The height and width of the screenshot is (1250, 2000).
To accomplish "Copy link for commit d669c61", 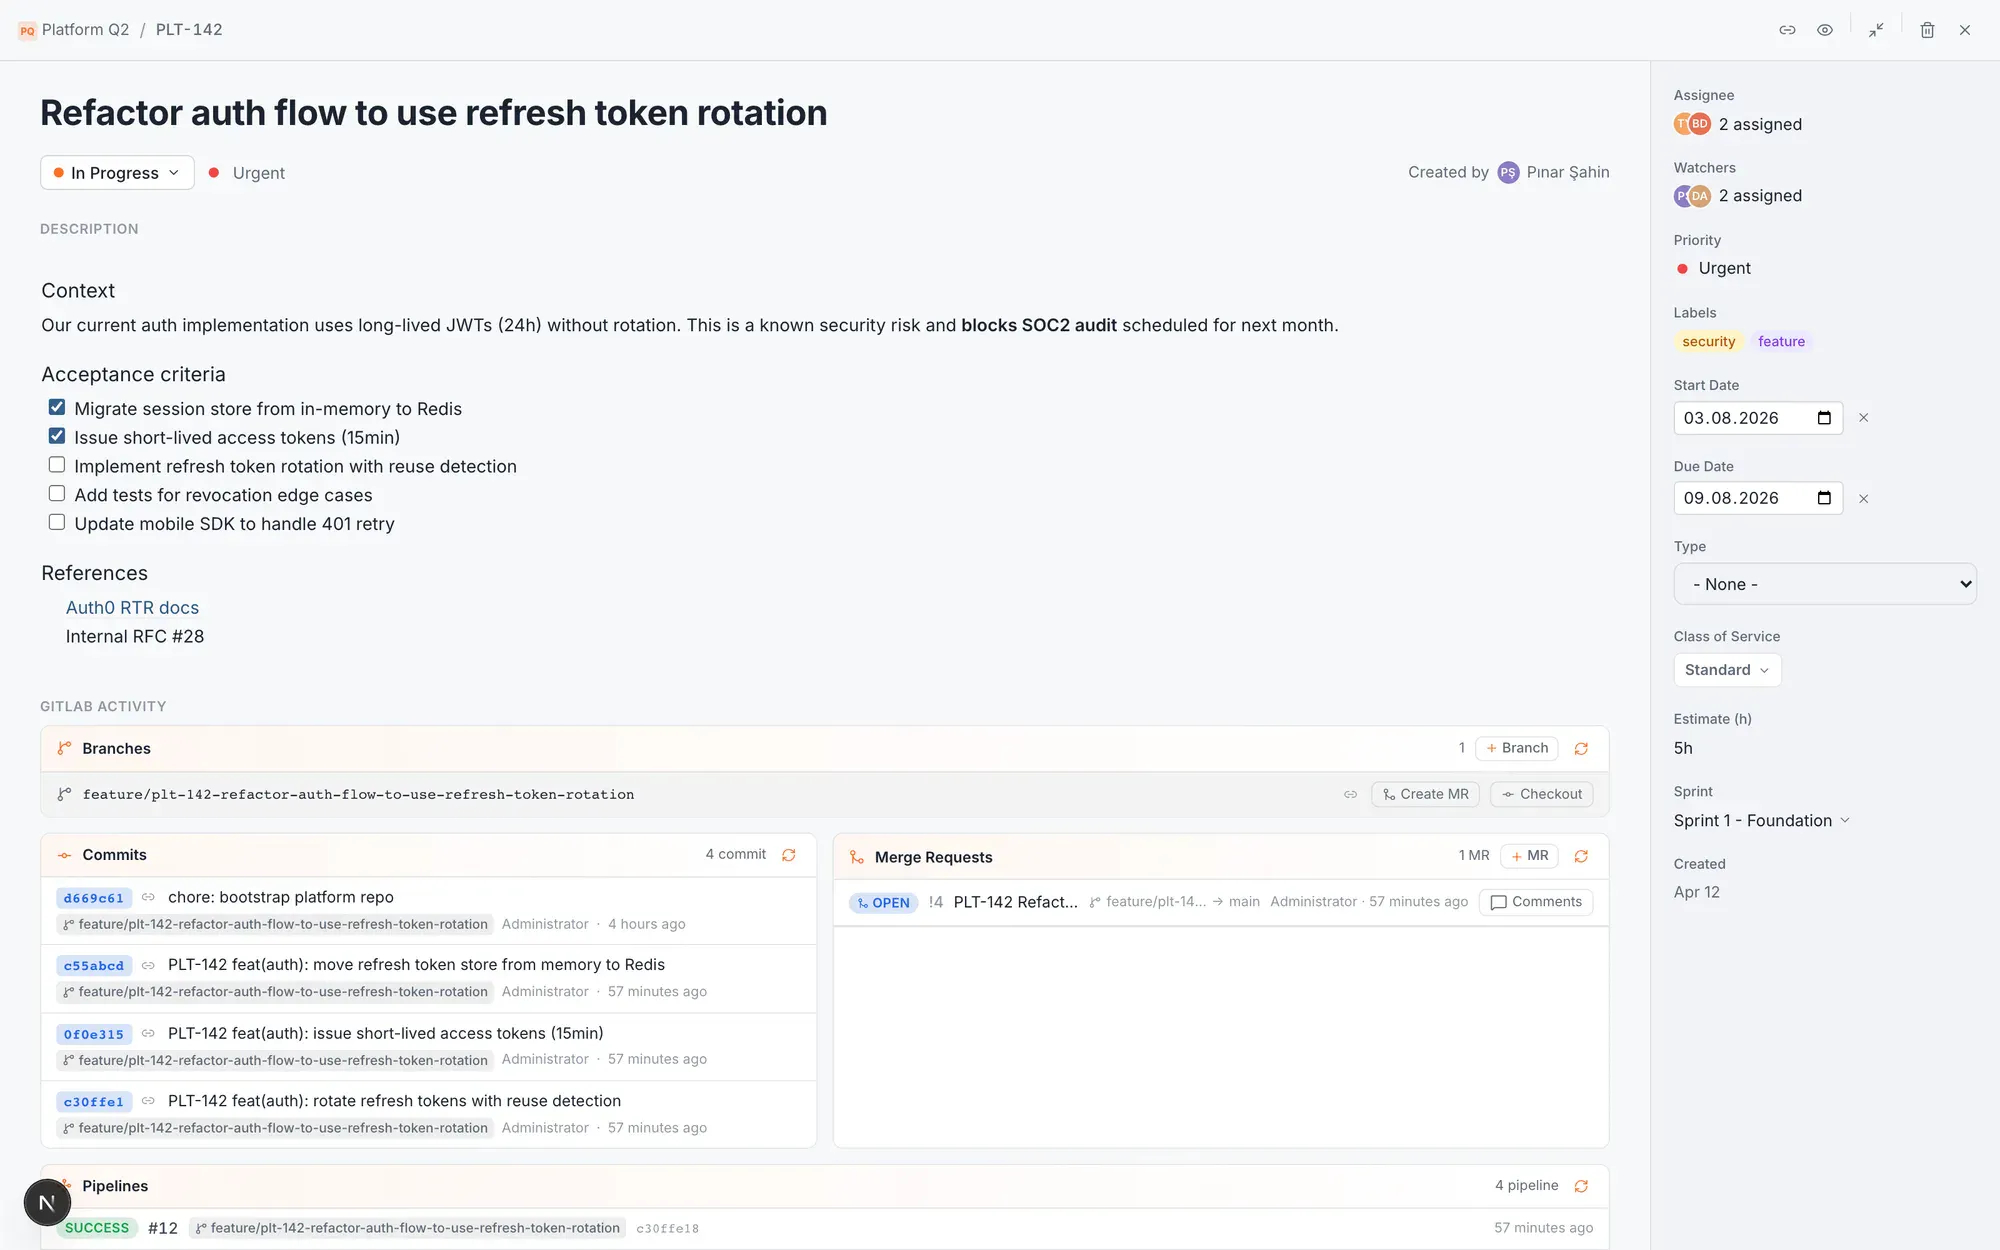I will [x=148, y=897].
